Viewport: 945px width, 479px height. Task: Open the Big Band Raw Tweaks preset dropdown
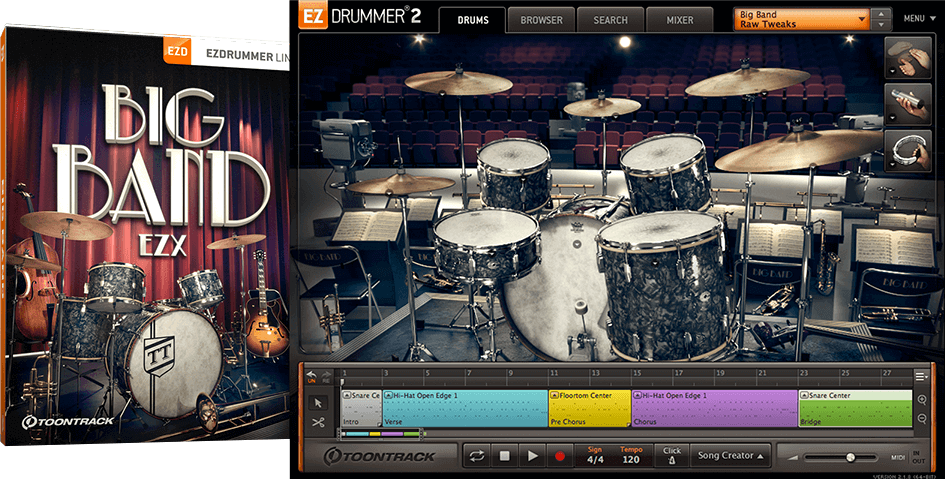coord(802,19)
